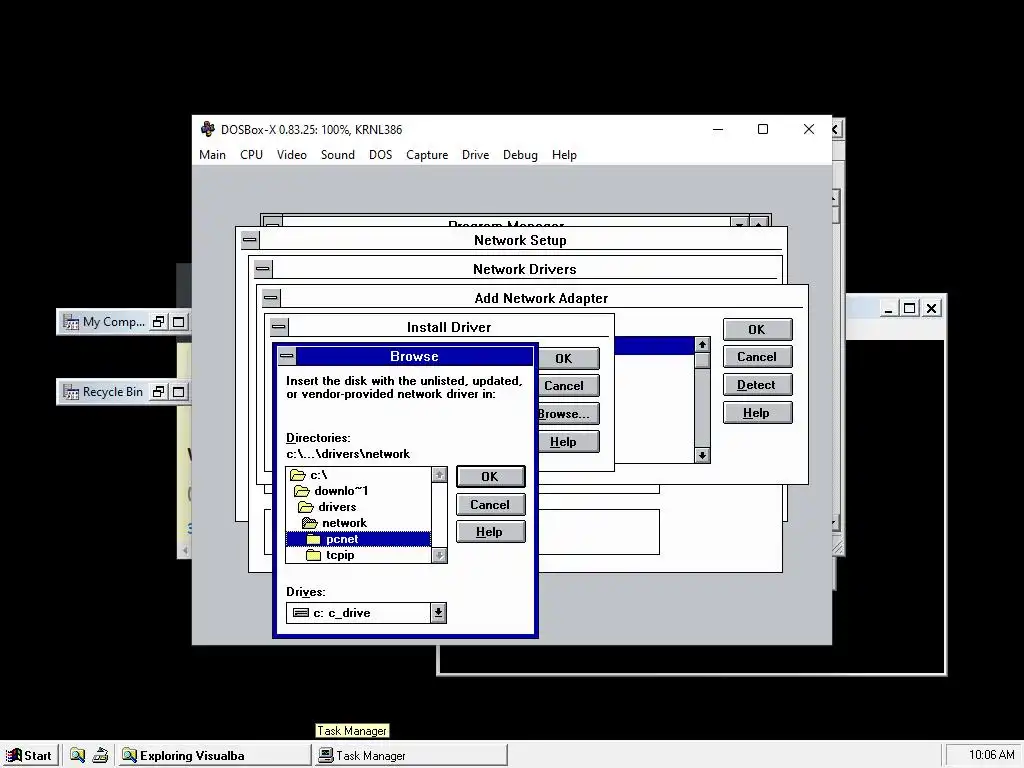The image size is (1024, 768).
Task: Open the Install Driver control-menu box
Action: click(279, 327)
